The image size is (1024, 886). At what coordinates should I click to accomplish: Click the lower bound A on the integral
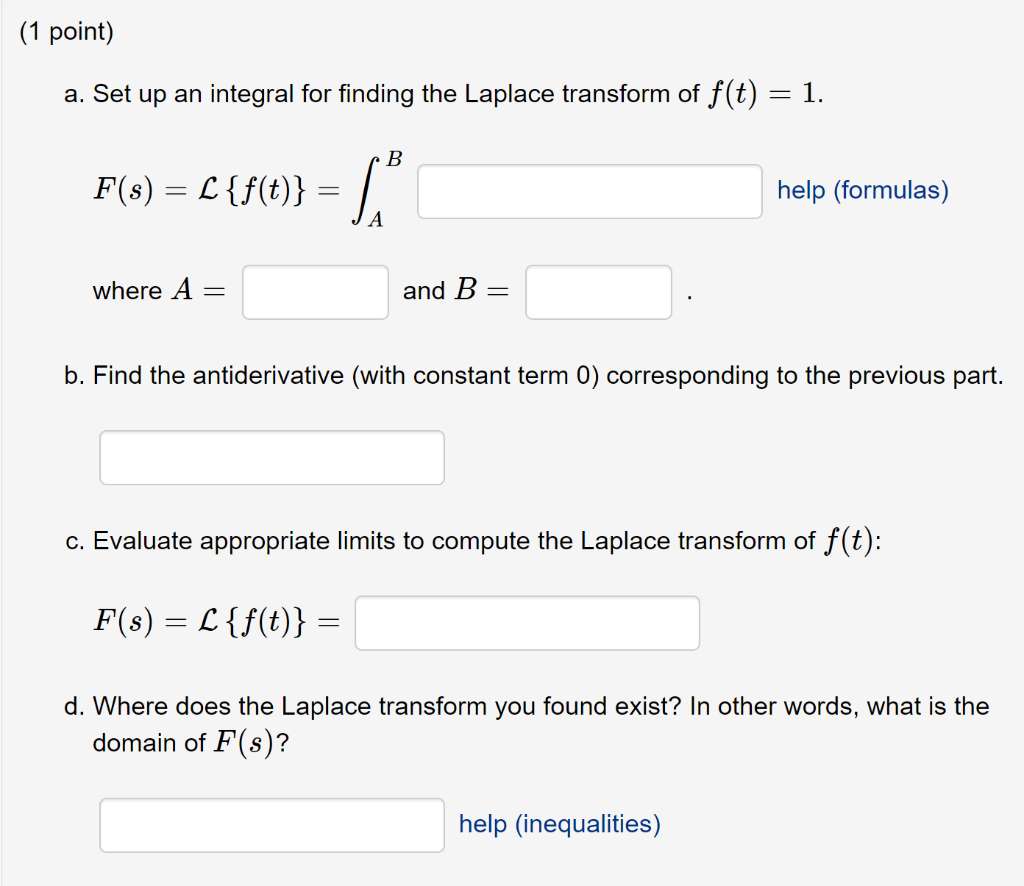(x=375, y=222)
